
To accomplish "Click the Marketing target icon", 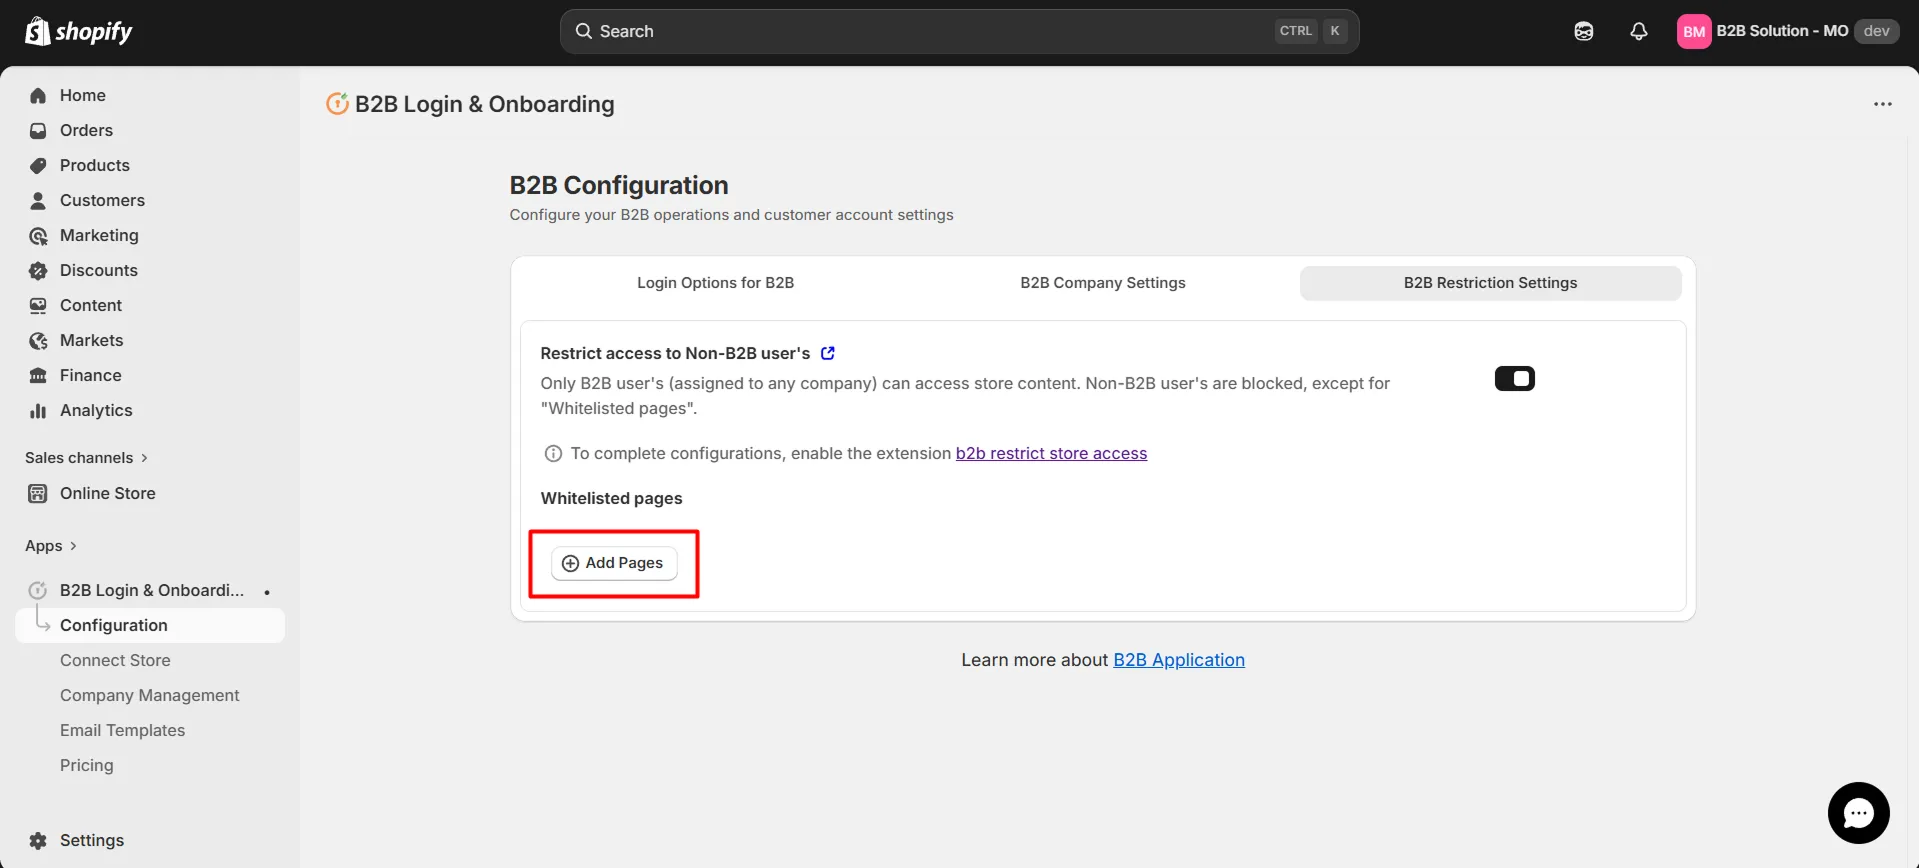I will 38,235.
